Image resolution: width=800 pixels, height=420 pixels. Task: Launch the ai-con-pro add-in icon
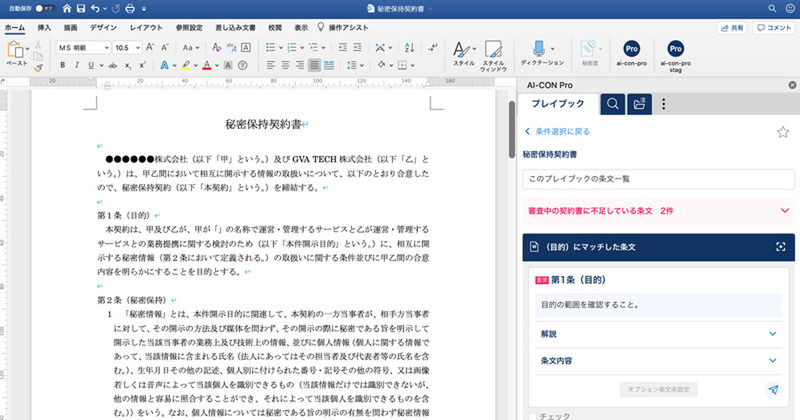(x=631, y=49)
